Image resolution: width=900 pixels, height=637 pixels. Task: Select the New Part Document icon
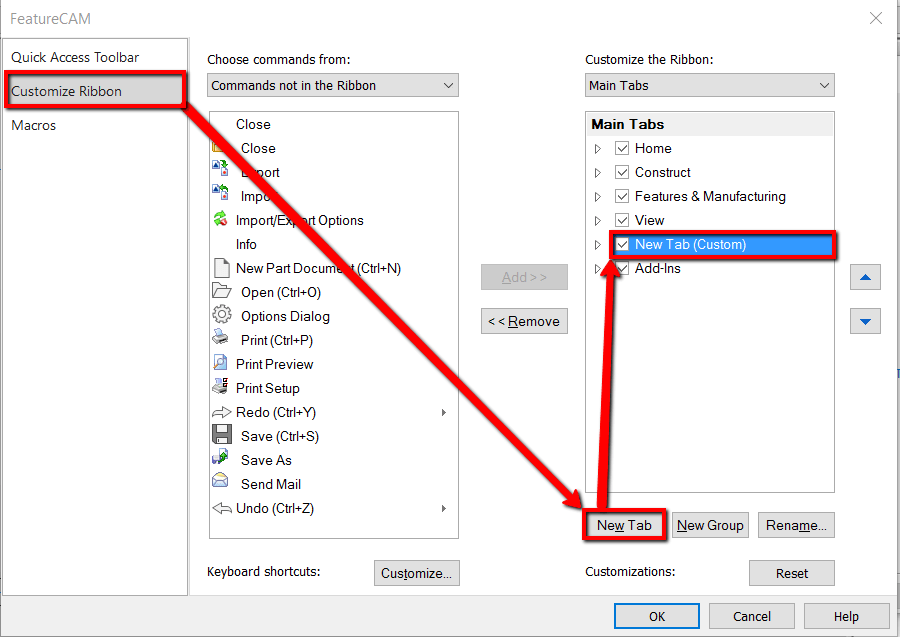coord(222,268)
